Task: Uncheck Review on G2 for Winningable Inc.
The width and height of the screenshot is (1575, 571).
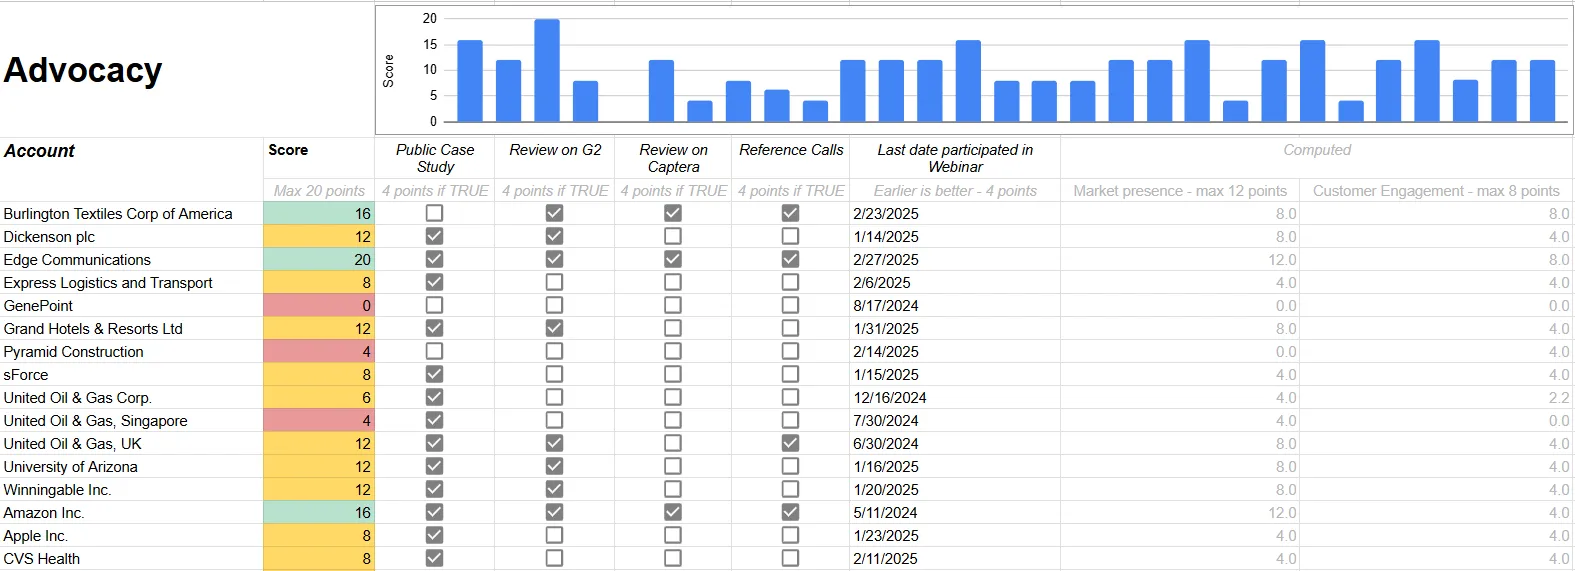Action: (x=554, y=489)
